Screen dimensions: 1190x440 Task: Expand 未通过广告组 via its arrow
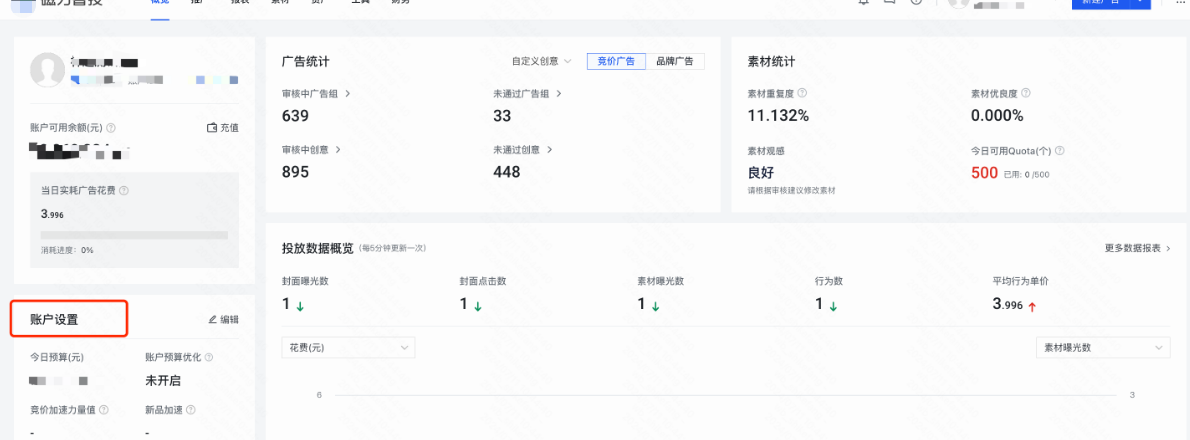click(x=559, y=94)
